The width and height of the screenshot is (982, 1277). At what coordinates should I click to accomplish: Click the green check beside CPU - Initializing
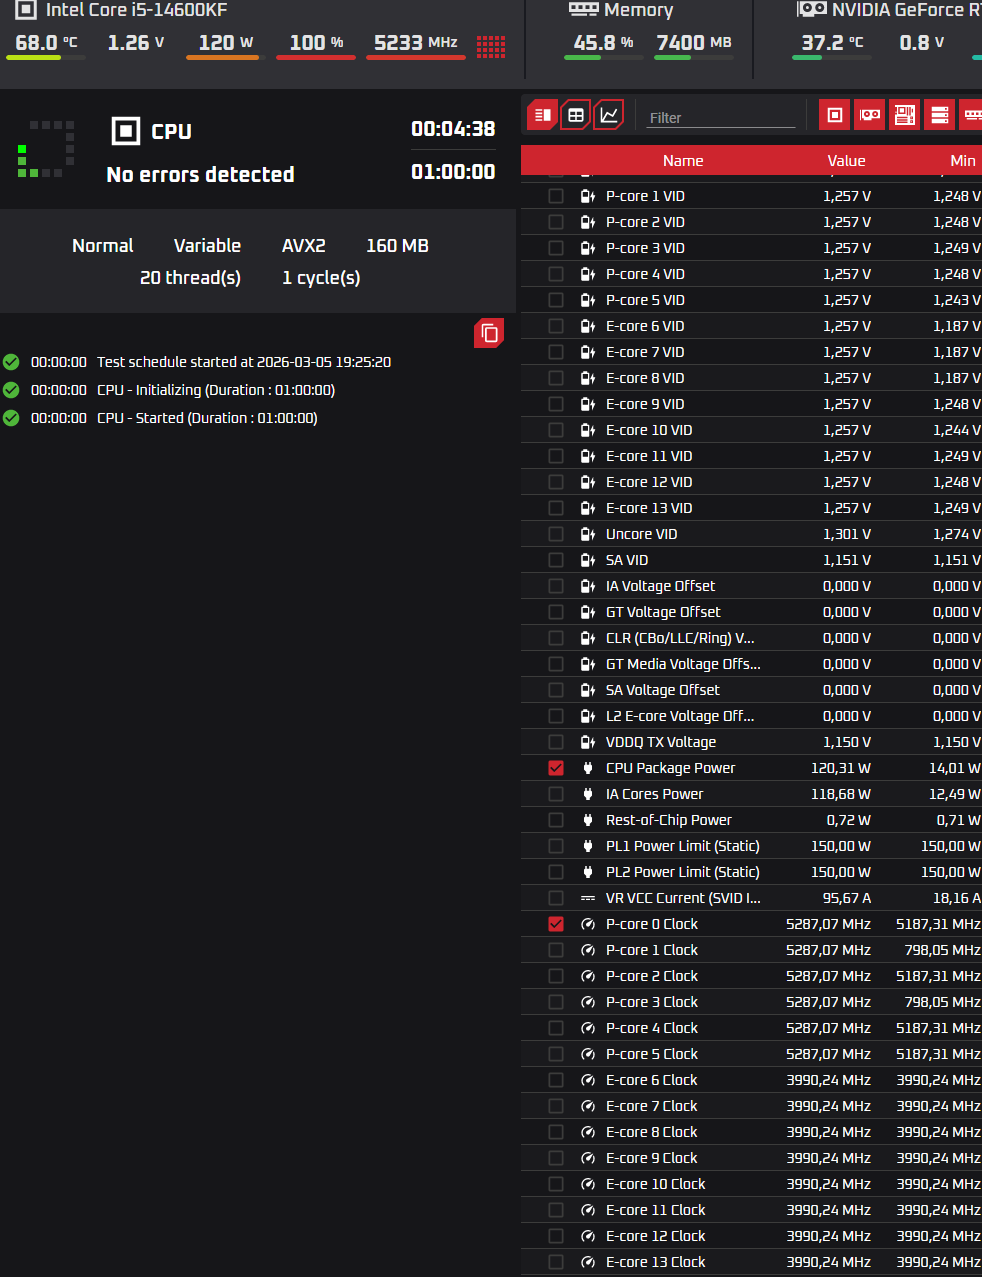coord(11,390)
